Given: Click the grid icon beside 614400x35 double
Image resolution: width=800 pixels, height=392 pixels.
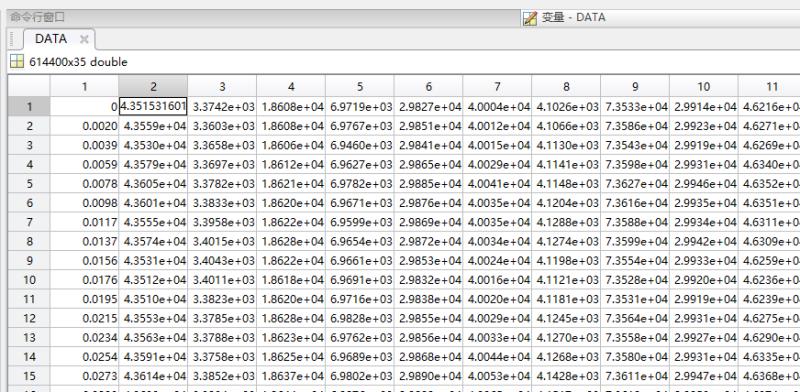Looking at the screenshot, I should [17, 62].
